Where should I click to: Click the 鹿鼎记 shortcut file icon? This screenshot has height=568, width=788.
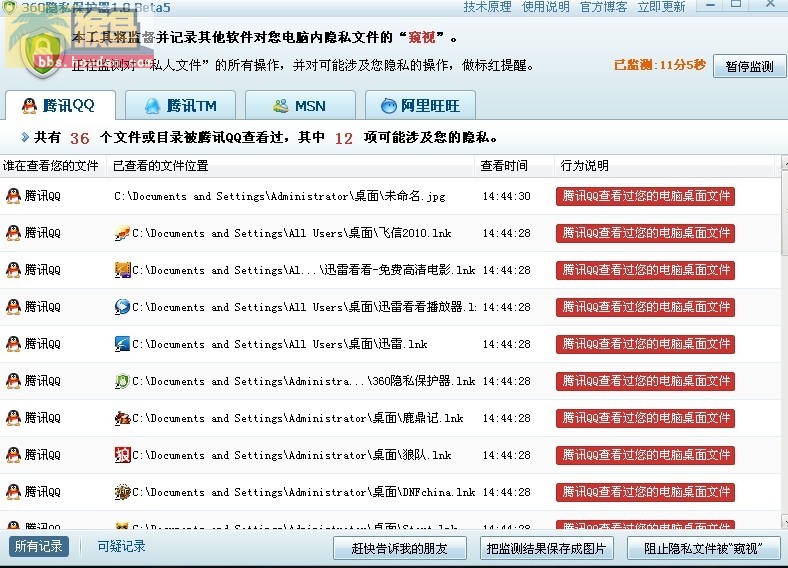(122, 418)
